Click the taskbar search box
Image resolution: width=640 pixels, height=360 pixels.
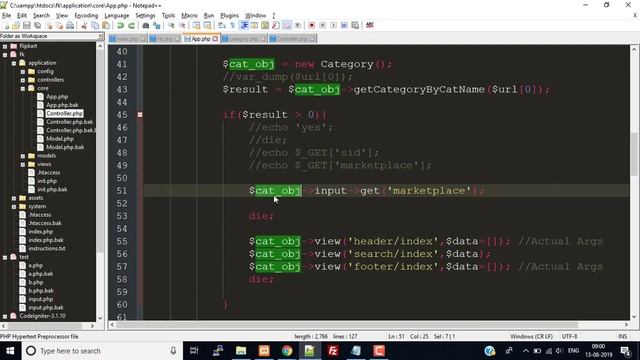click(x=102, y=351)
